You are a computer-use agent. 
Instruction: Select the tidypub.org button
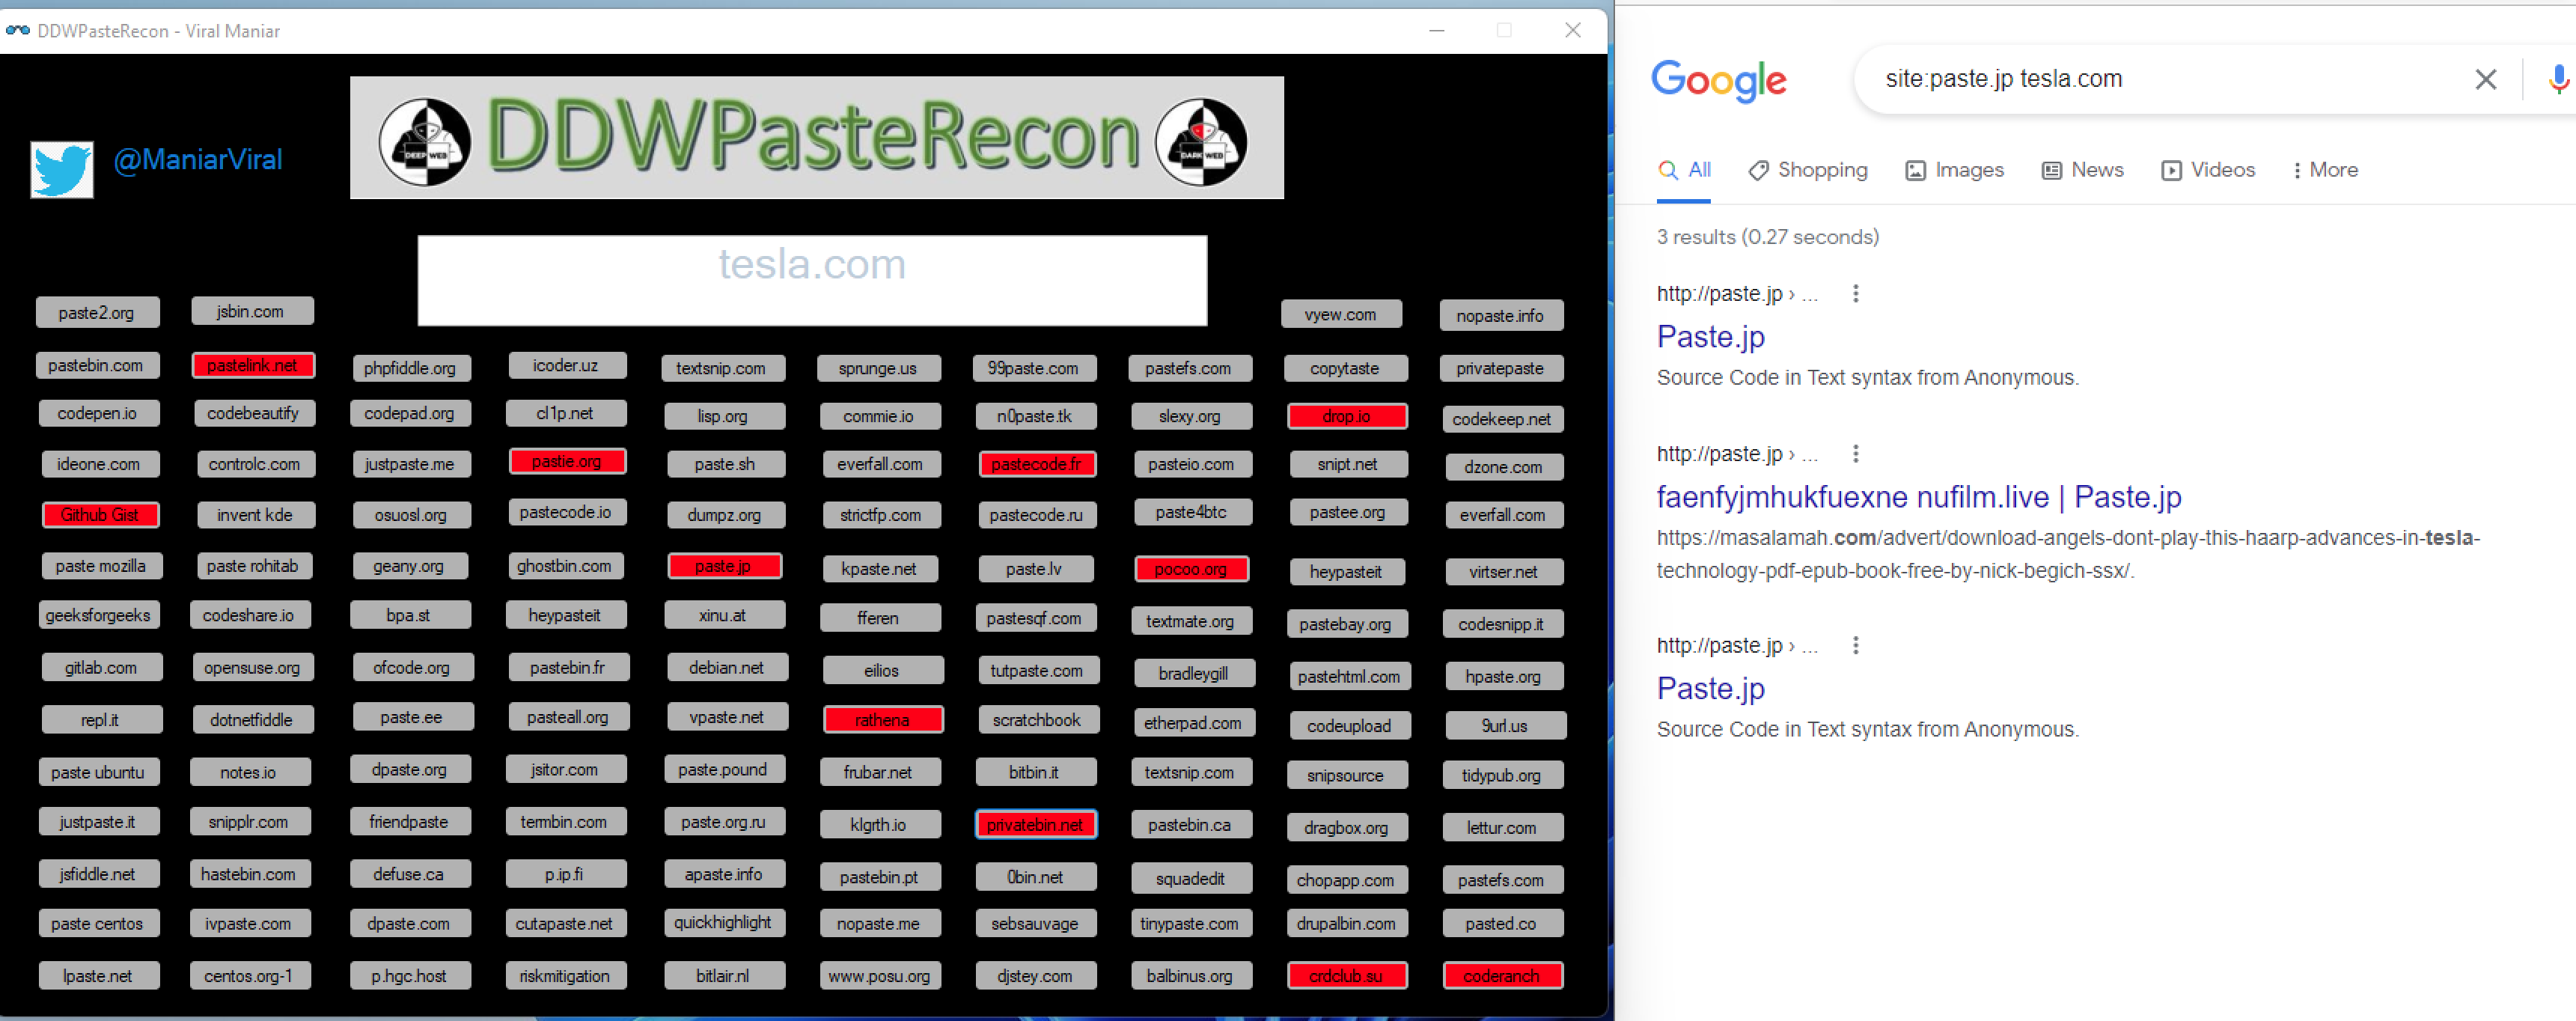pyautogui.click(x=1502, y=775)
